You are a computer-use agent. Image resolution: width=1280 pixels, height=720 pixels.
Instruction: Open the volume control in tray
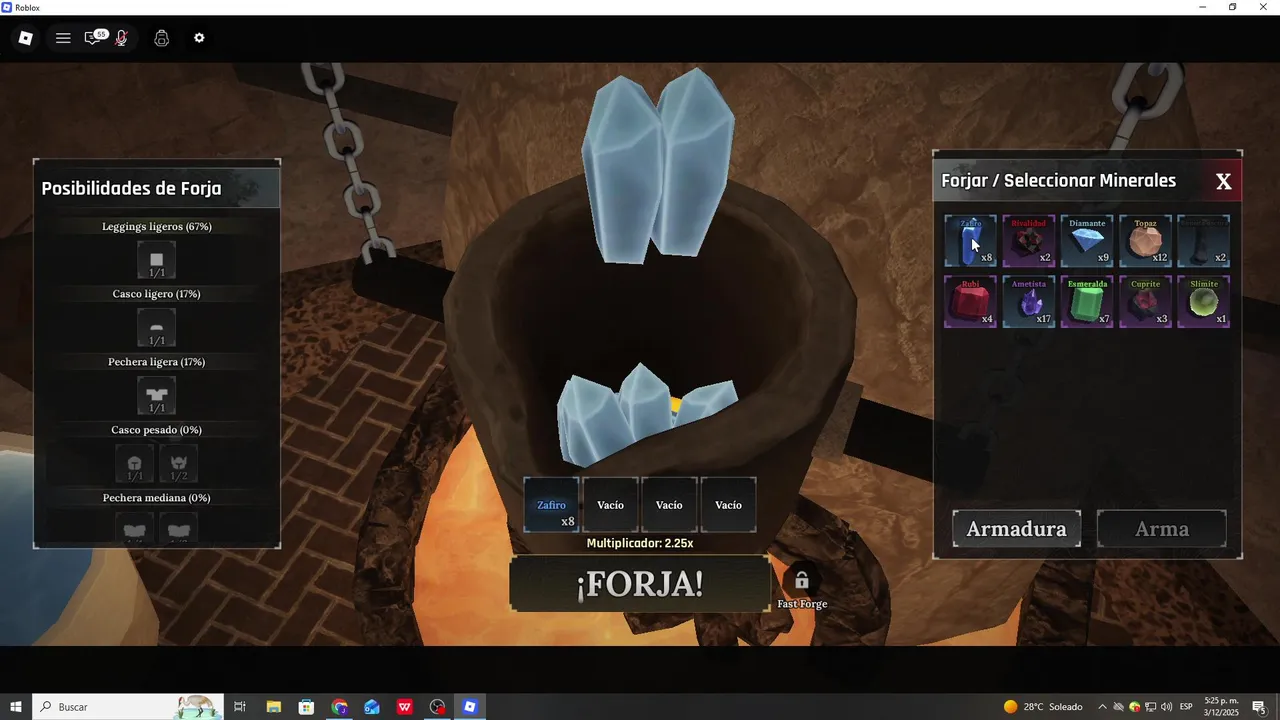pyautogui.click(x=1166, y=707)
